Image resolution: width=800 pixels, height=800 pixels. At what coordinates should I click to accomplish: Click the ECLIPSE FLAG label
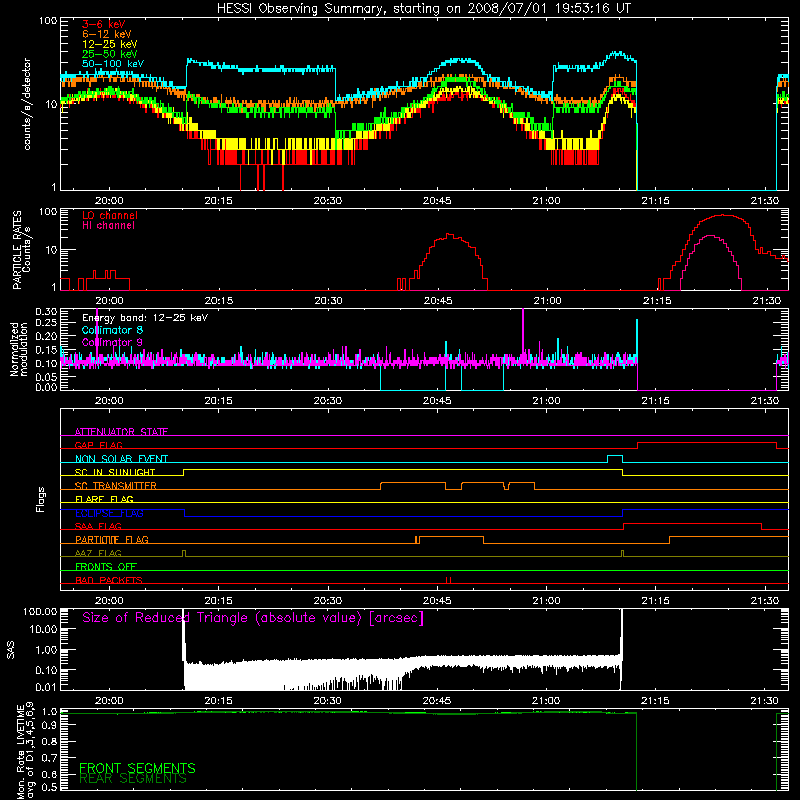[109, 513]
